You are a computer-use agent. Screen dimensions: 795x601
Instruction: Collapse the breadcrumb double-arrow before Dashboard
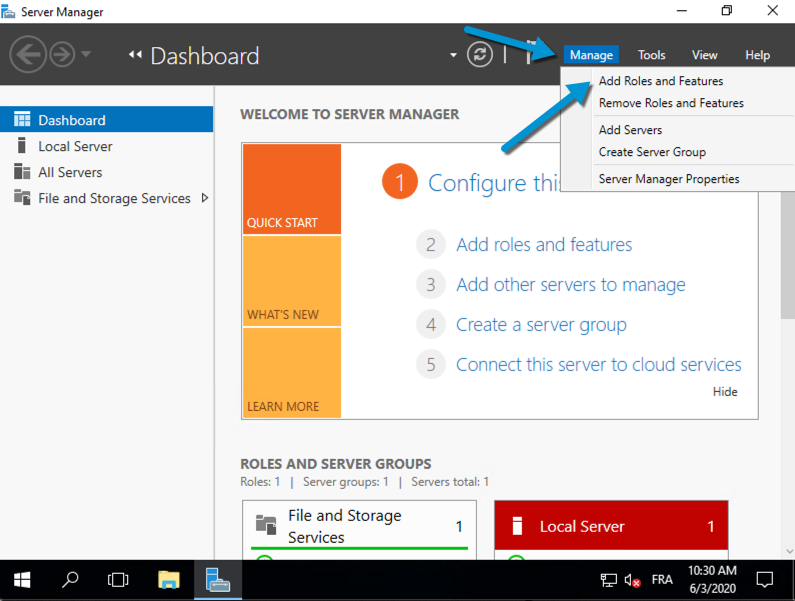[135, 54]
